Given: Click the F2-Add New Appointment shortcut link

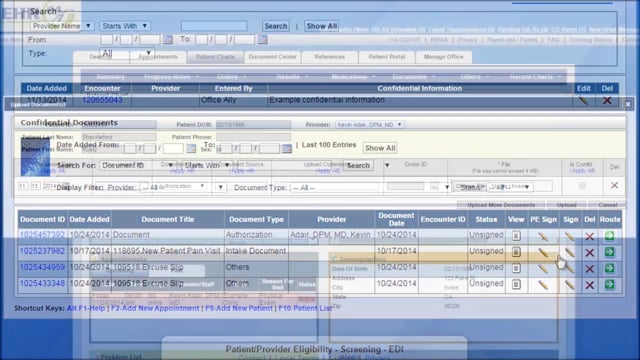Looking at the screenshot, I should (155, 308).
